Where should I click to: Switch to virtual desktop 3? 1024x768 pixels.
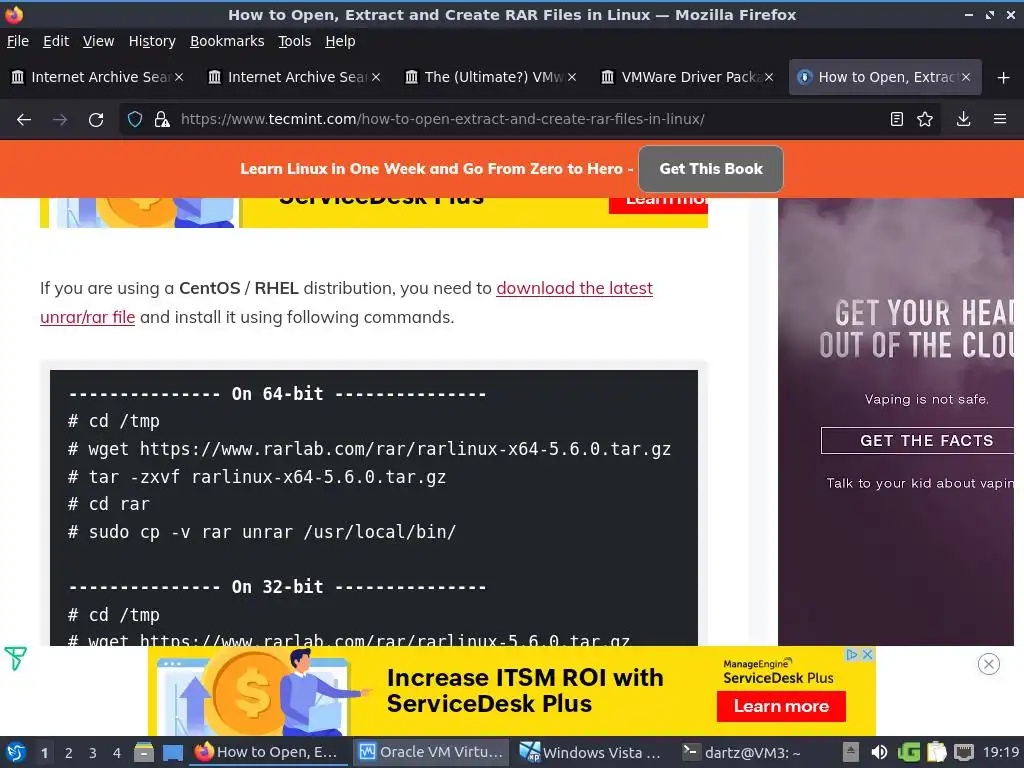coord(93,753)
